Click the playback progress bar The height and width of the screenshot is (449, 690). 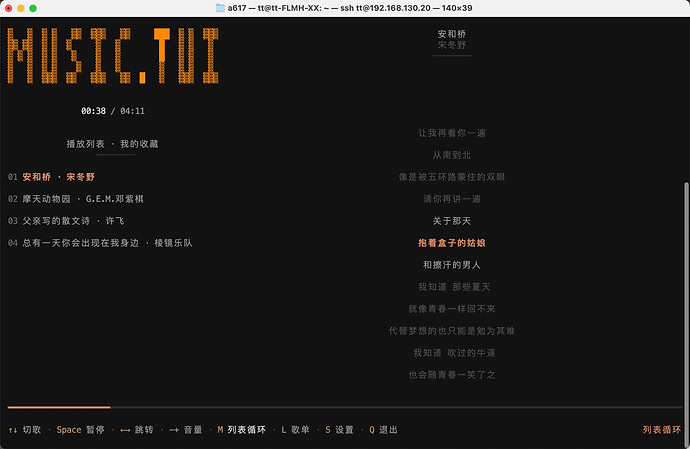[345, 408]
